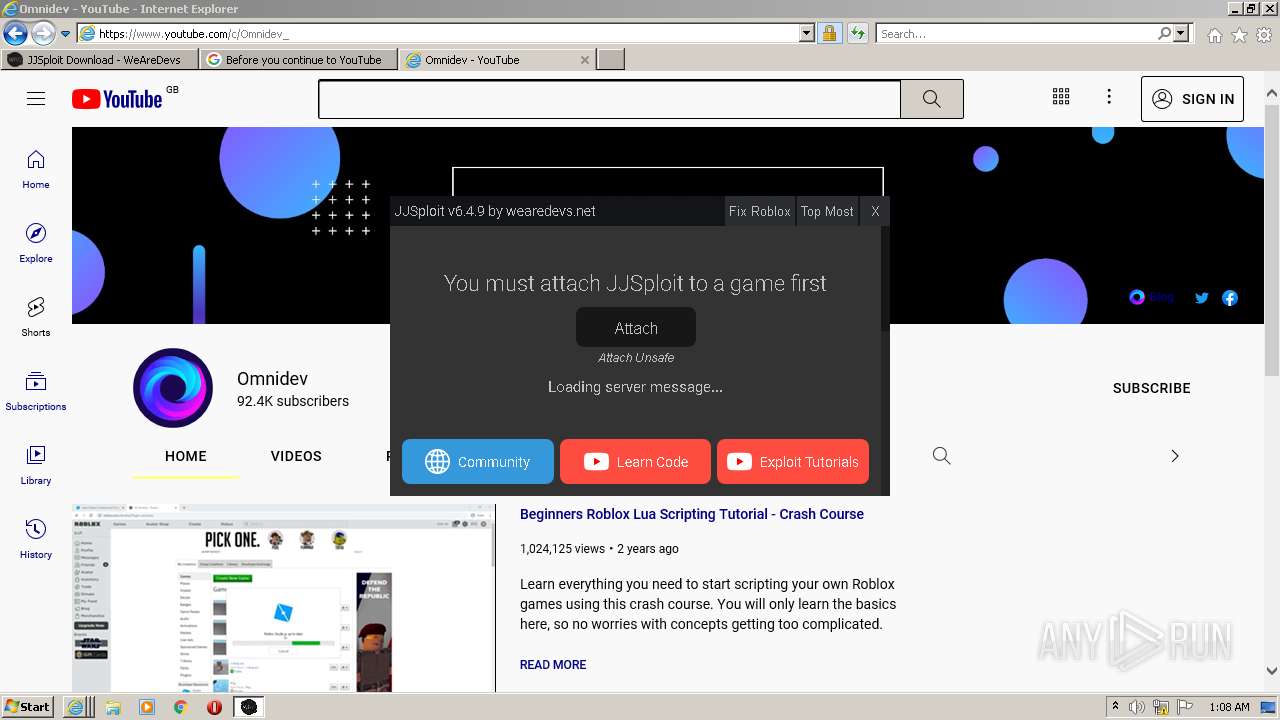Open the YouTube settings three-dot menu
Image resolution: width=1280 pixels, height=720 pixels.
(x=1109, y=97)
